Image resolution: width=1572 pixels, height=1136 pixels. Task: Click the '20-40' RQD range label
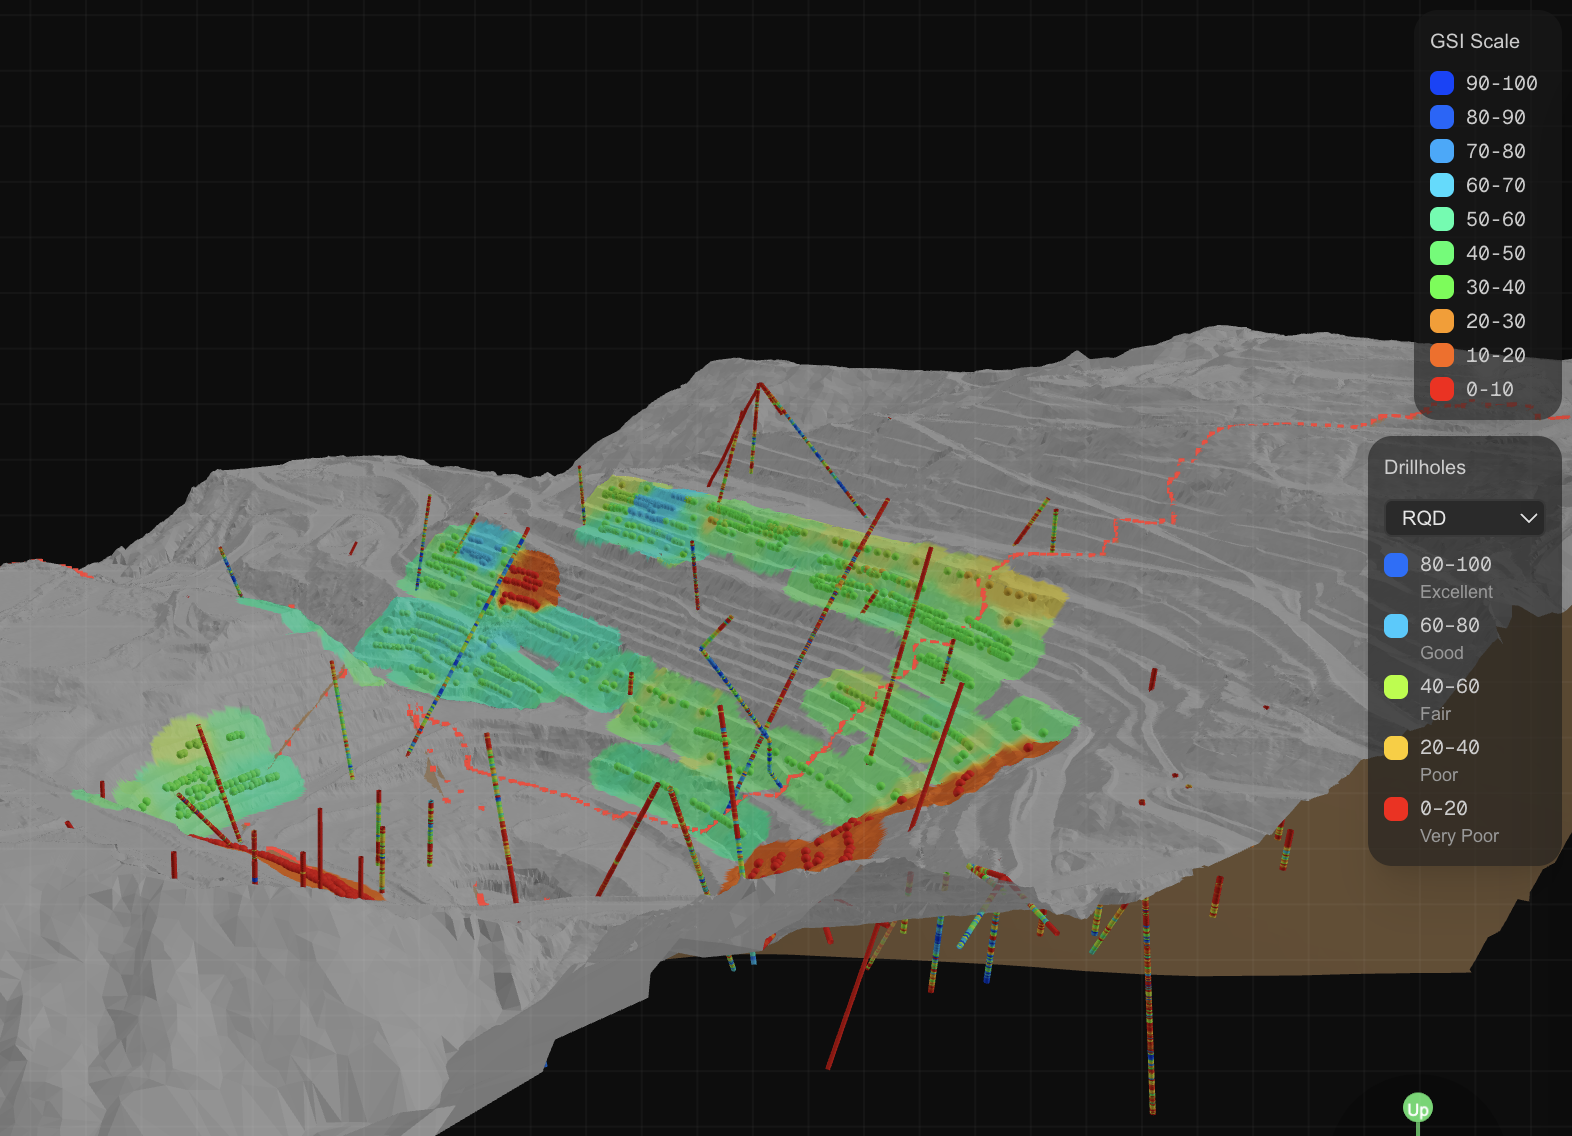pyautogui.click(x=1449, y=747)
